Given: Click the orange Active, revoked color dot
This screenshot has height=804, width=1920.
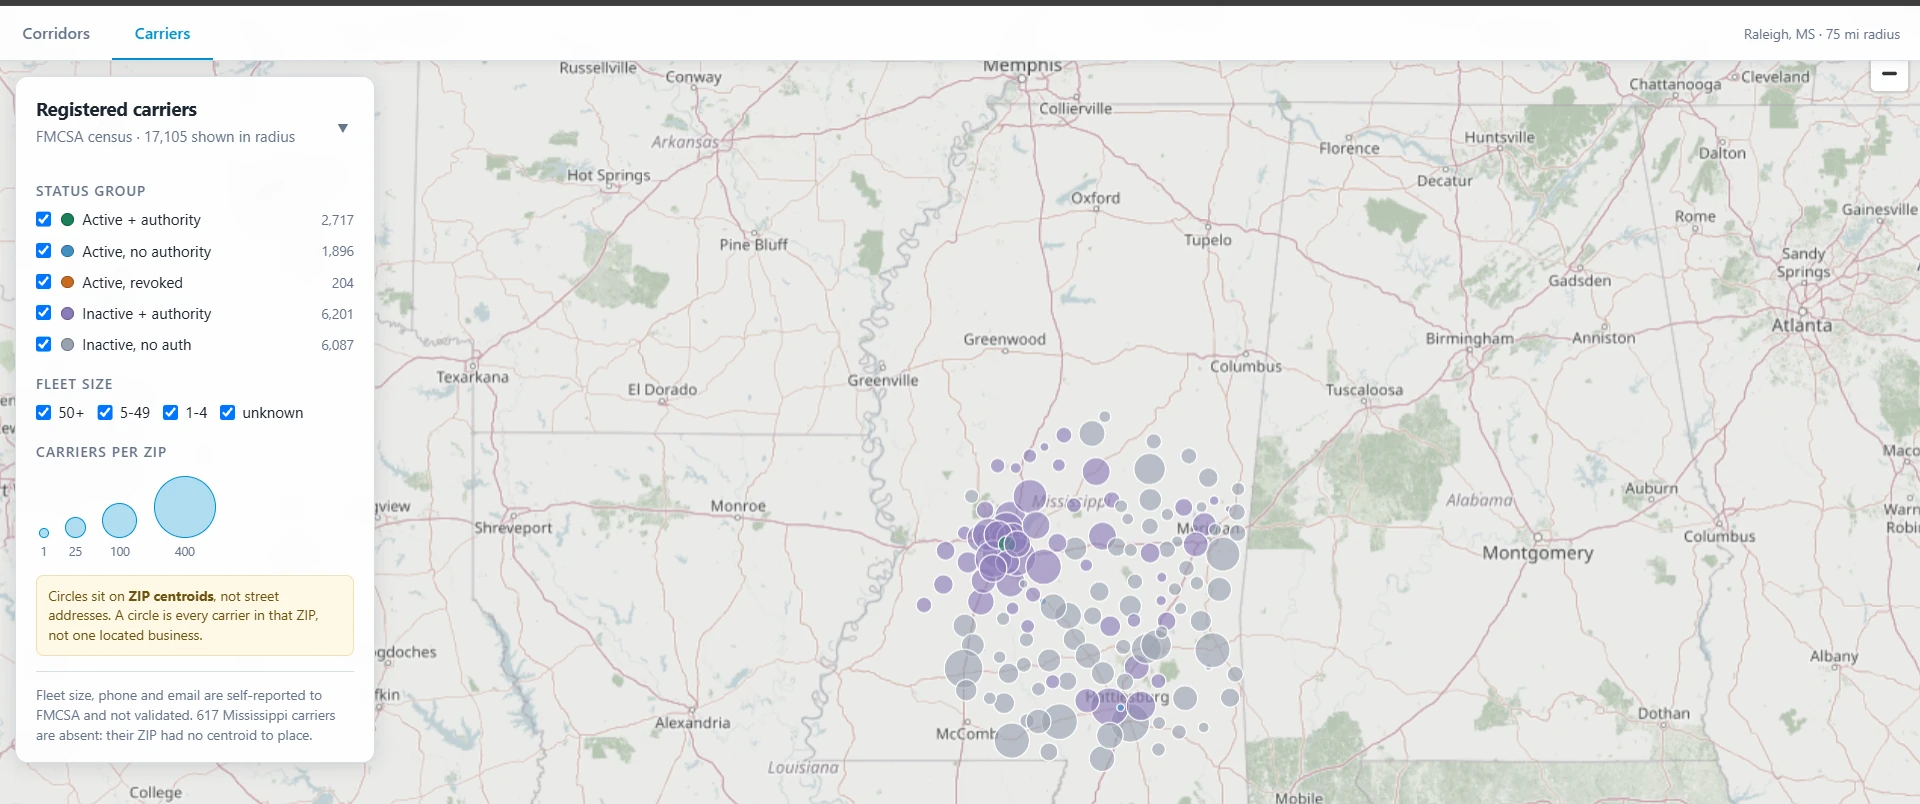Looking at the screenshot, I should point(67,282).
